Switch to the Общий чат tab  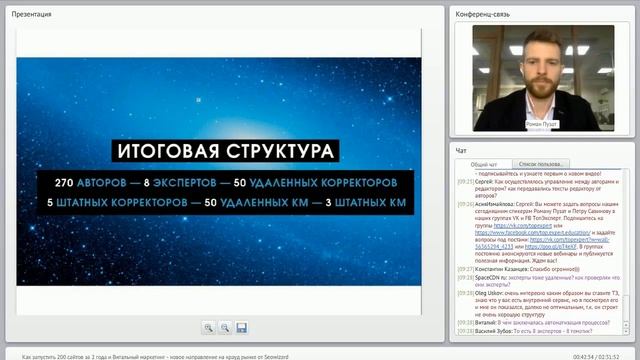pyautogui.click(x=484, y=164)
